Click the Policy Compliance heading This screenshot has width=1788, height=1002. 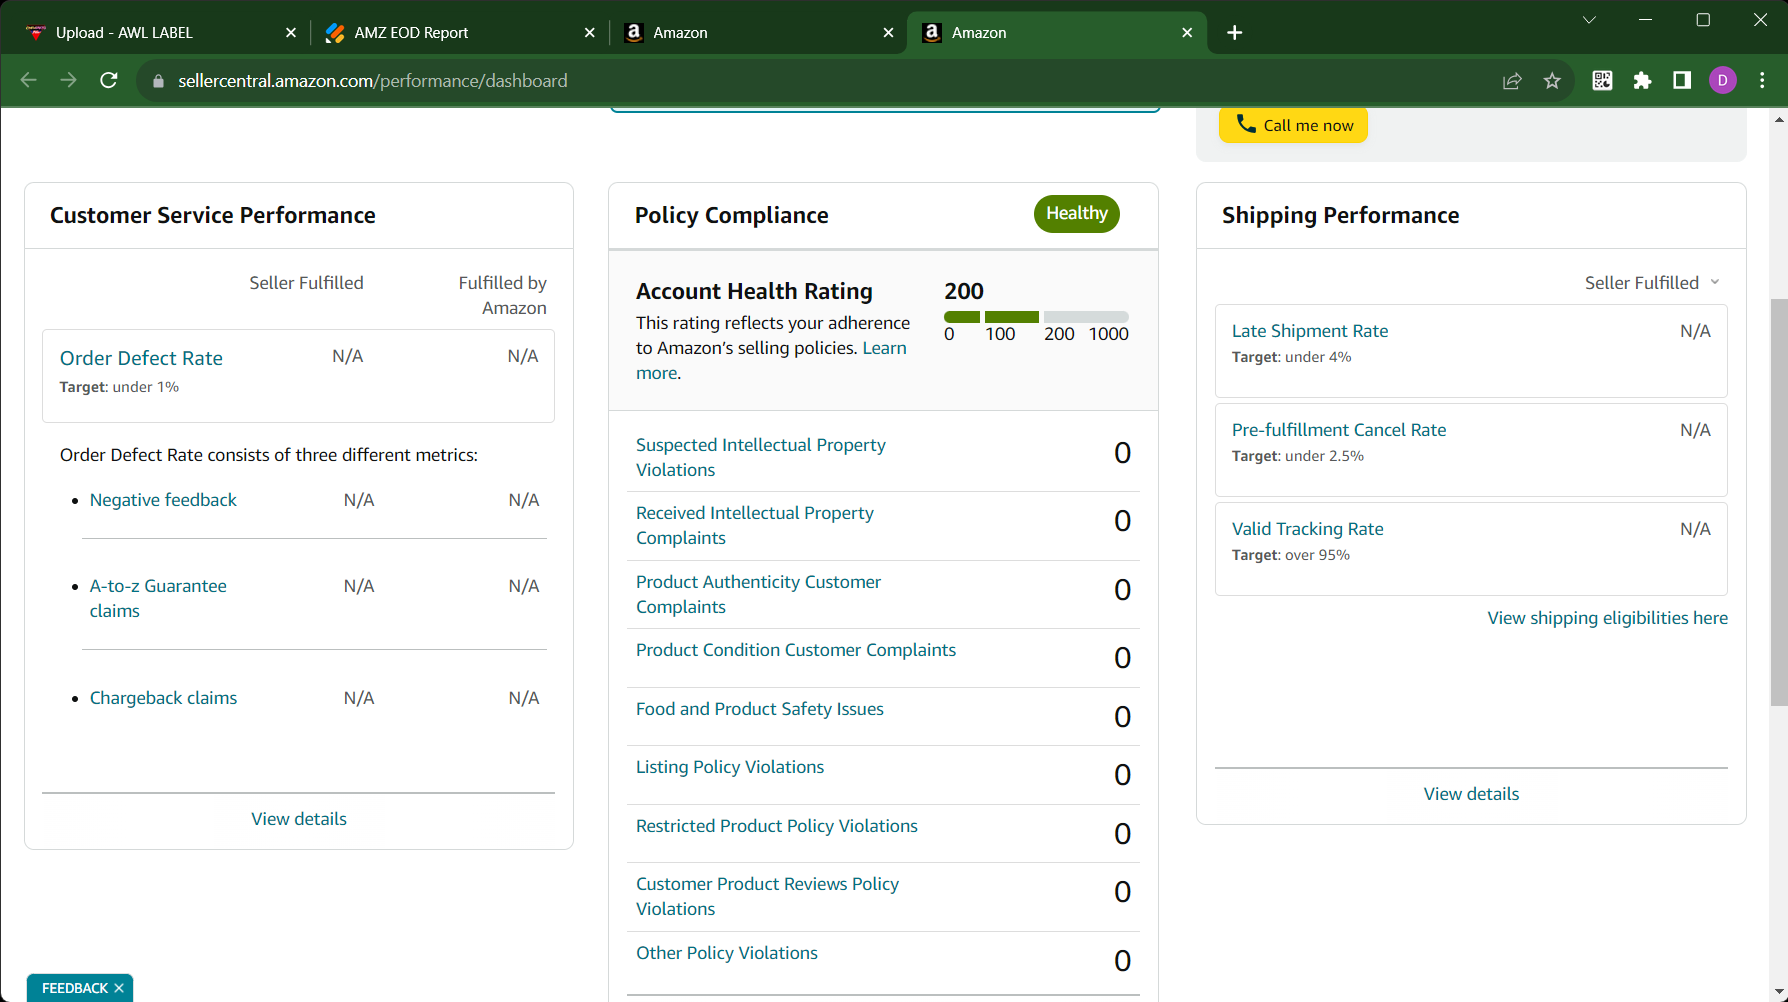click(x=732, y=215)
